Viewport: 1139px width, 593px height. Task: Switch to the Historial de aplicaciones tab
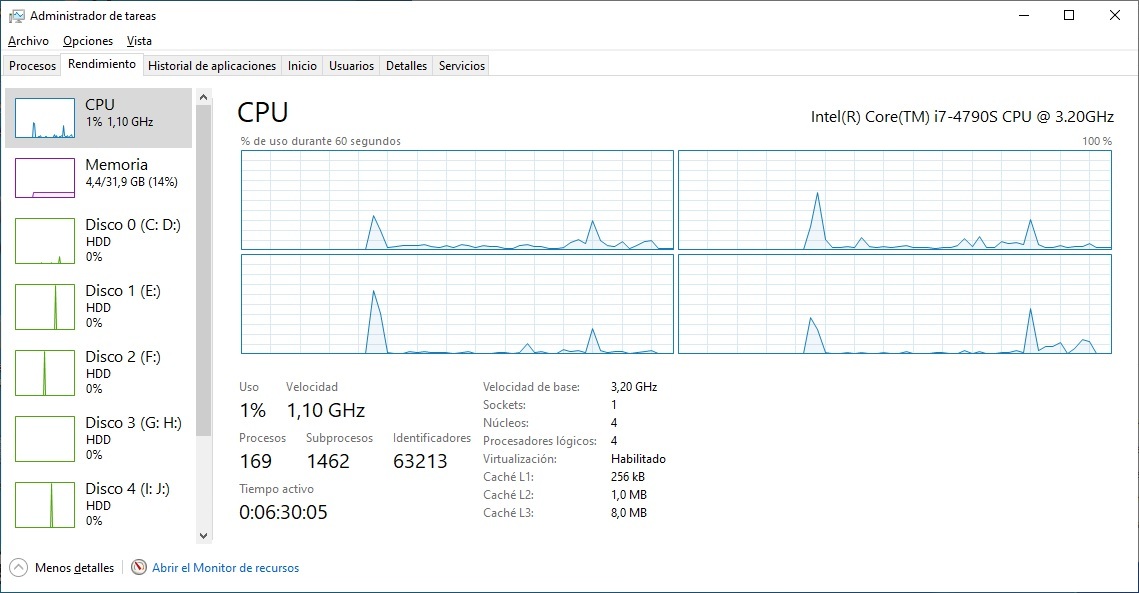212,66
